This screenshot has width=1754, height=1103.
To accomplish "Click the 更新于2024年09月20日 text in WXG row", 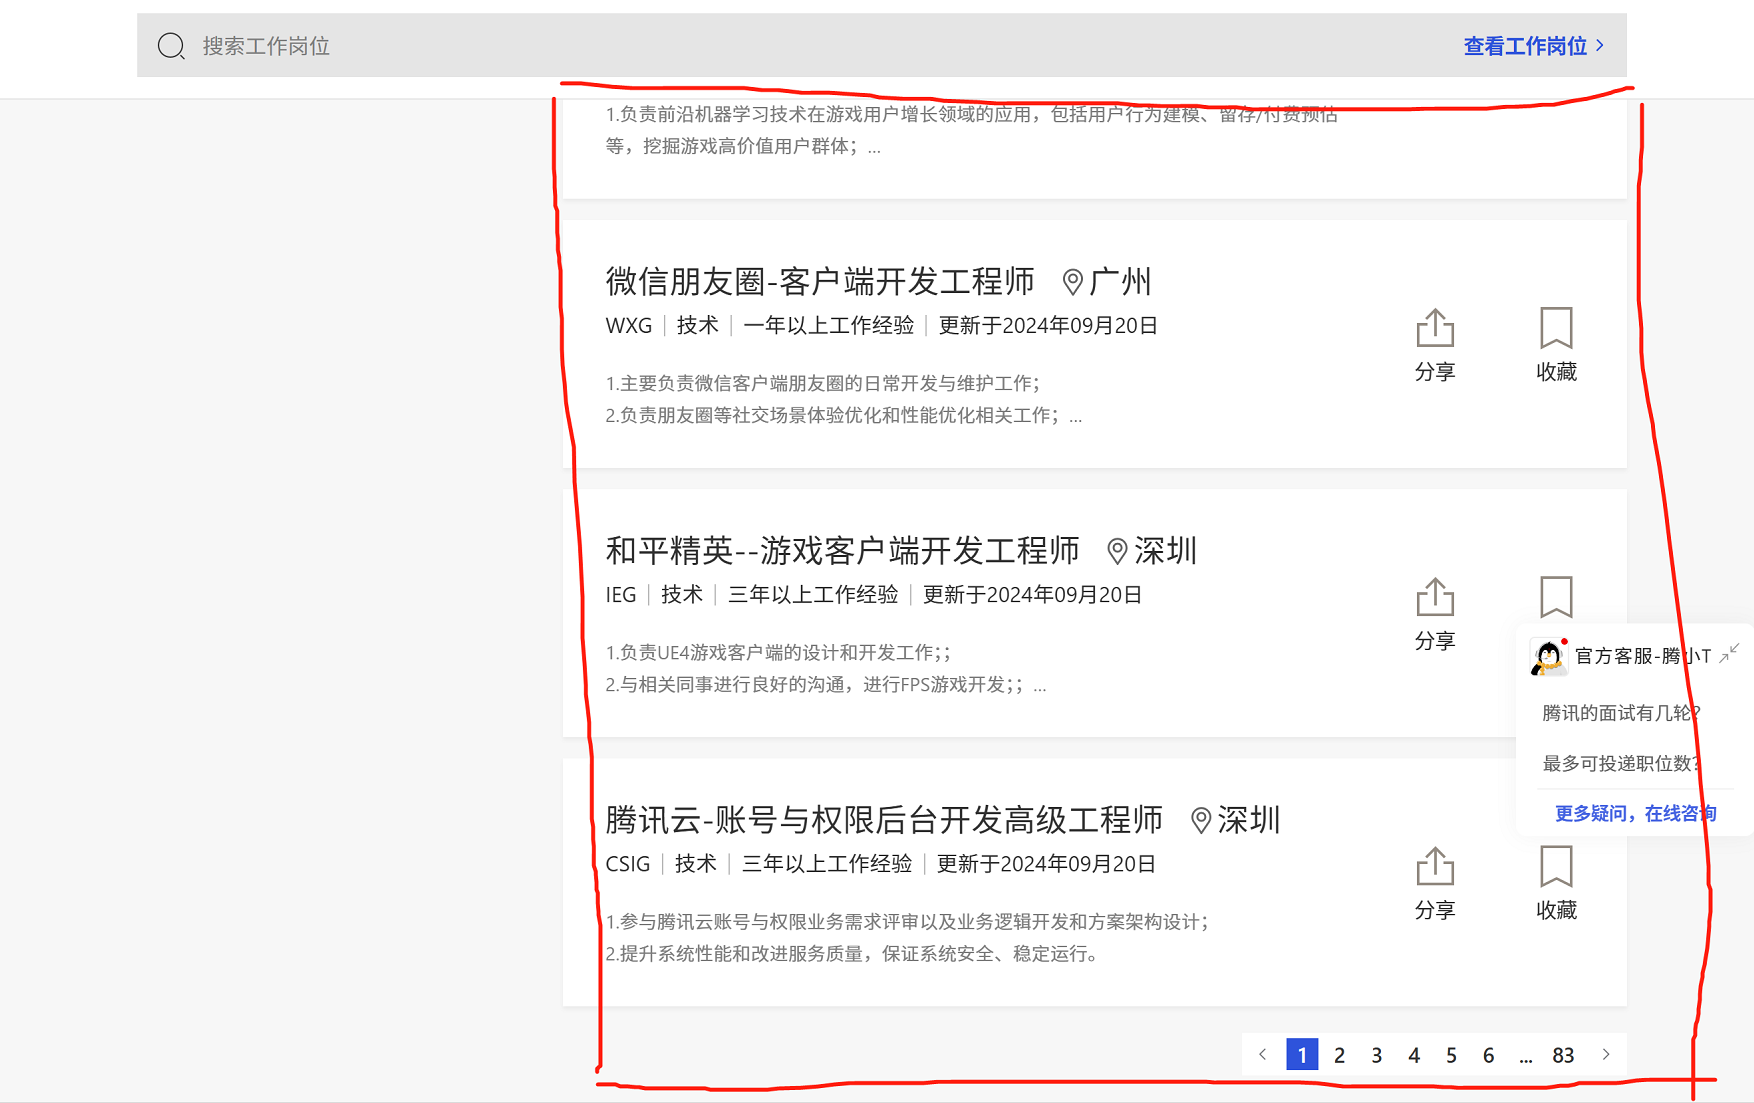I will point(1048,326).
